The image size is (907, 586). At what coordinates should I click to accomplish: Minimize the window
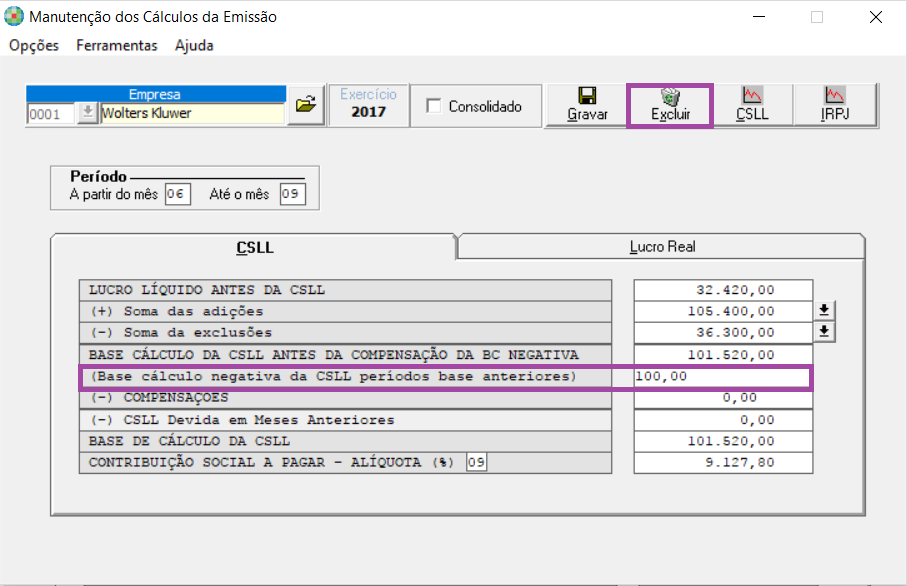(x=759, y=17)
